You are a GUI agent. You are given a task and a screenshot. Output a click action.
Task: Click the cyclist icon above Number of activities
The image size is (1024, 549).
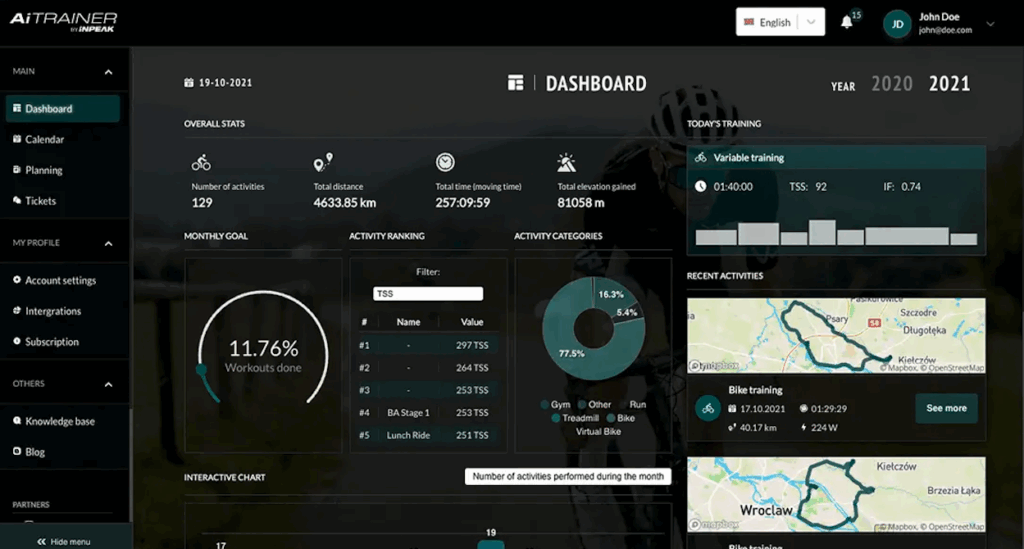pos(201,162)
